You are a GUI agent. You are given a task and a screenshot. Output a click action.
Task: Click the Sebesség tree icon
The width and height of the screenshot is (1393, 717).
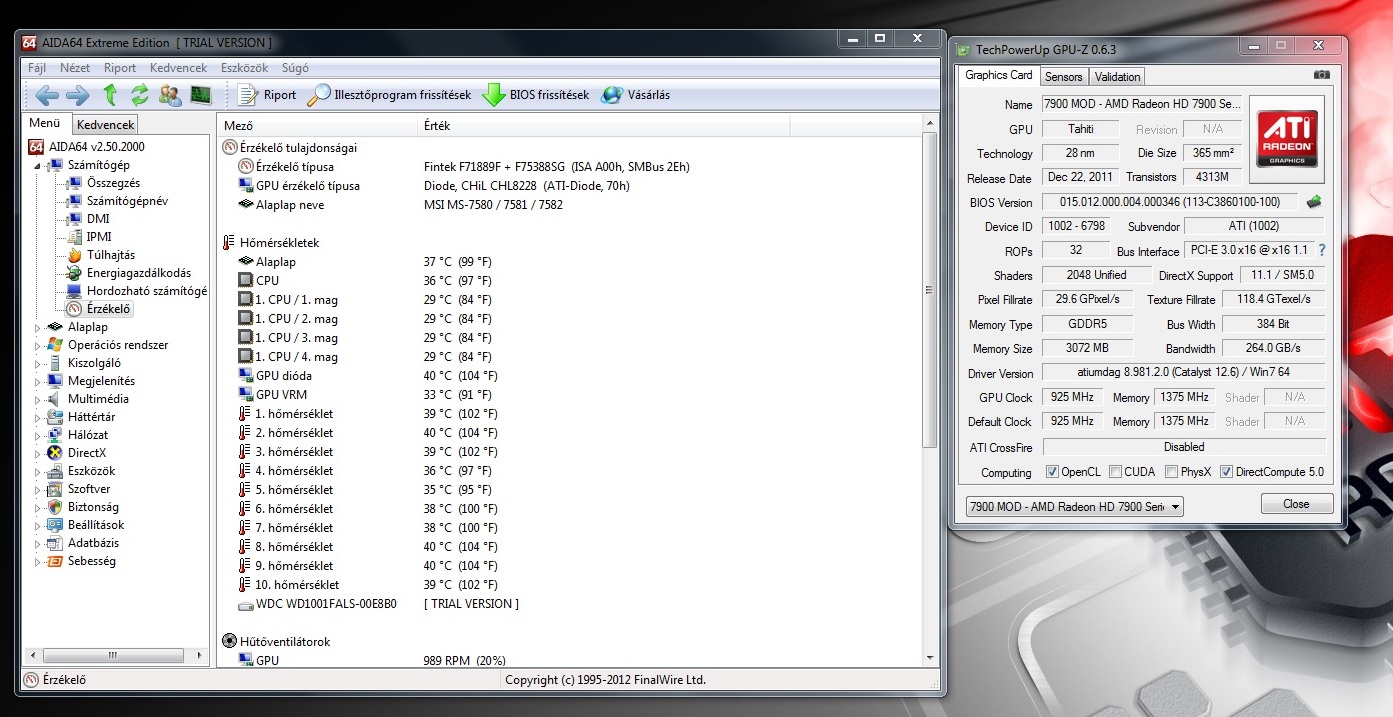55,561
